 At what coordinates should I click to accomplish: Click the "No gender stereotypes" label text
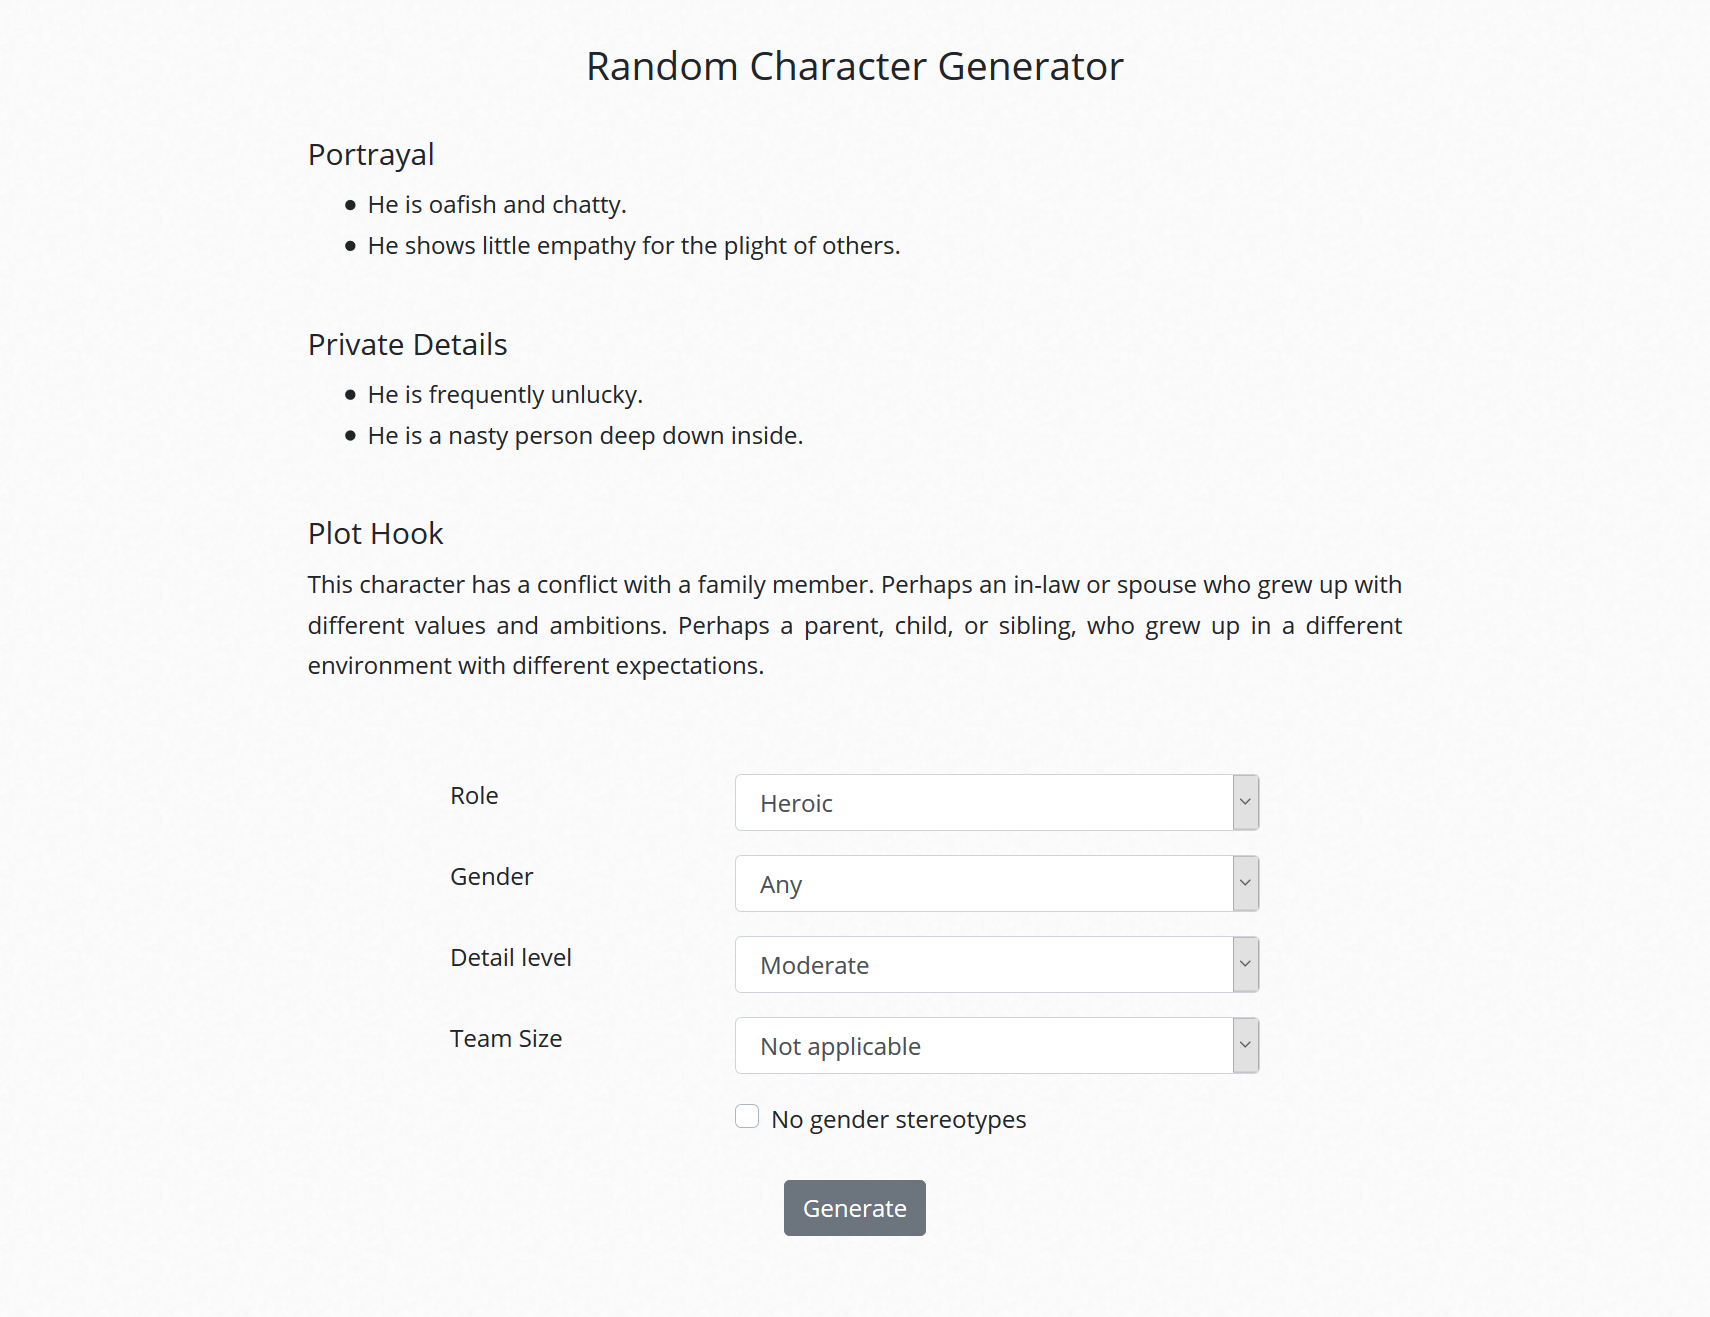(898, 1120)
